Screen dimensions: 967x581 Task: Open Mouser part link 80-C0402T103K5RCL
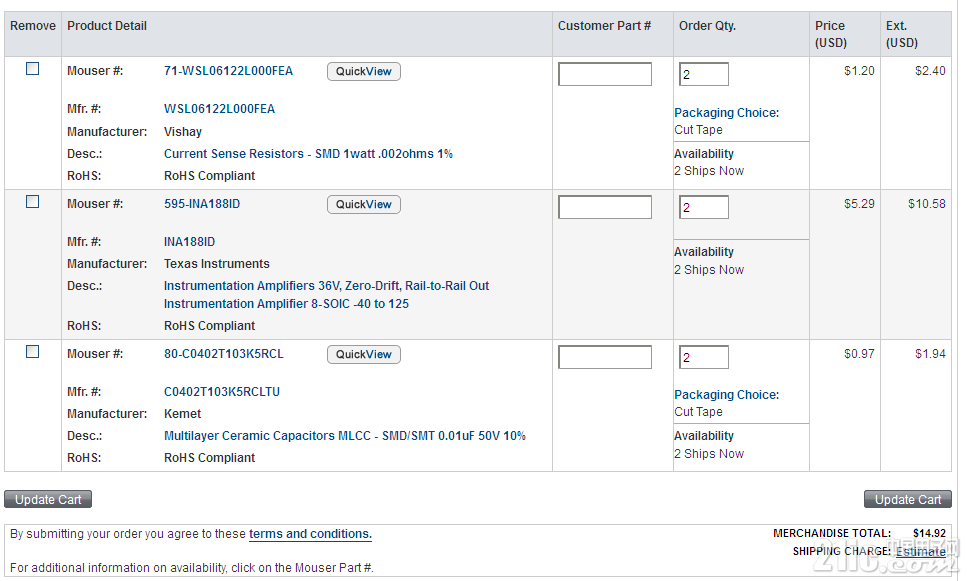(x=223, y=354)
